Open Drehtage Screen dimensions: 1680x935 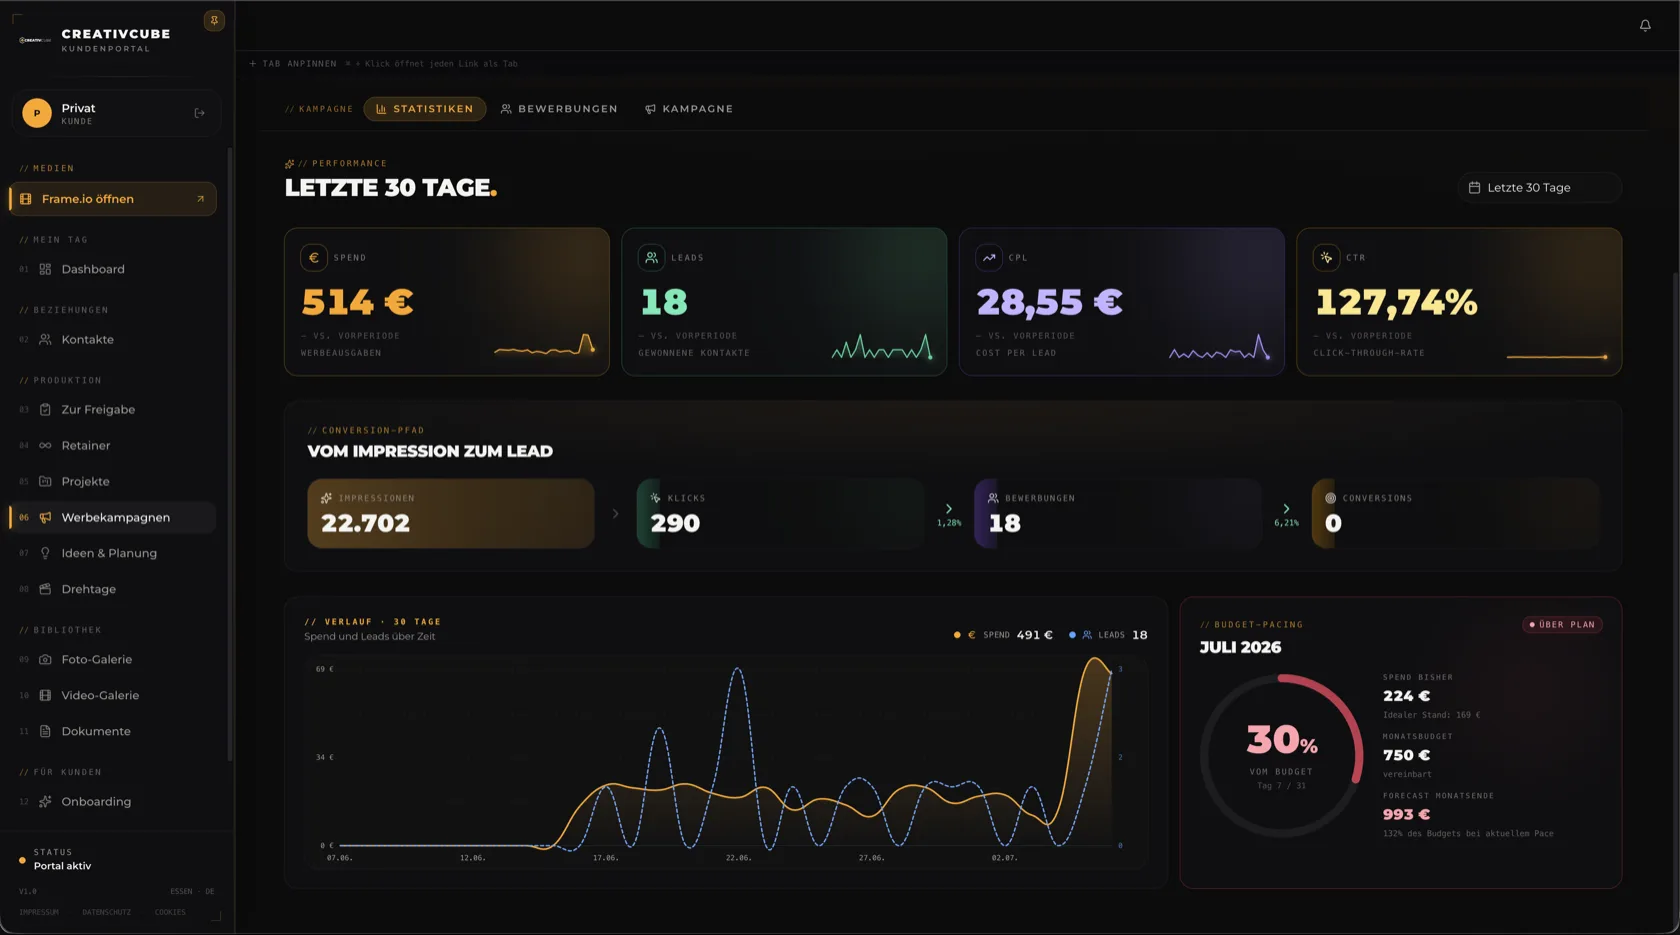113,589
